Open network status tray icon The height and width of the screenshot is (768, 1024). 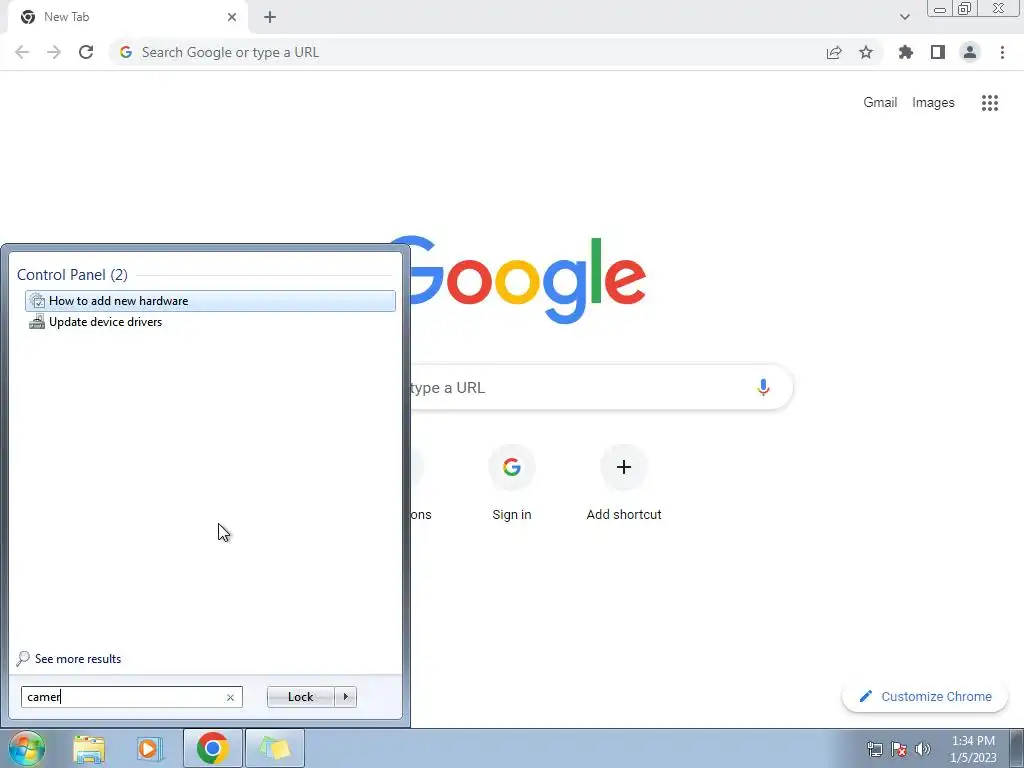pos(874,749)
